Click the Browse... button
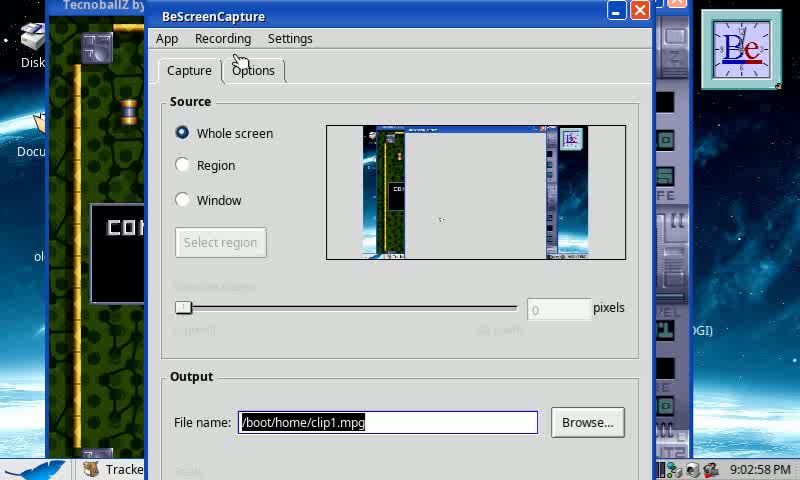The height and width of the screenshot is (480, 800). tap(588, 422)
